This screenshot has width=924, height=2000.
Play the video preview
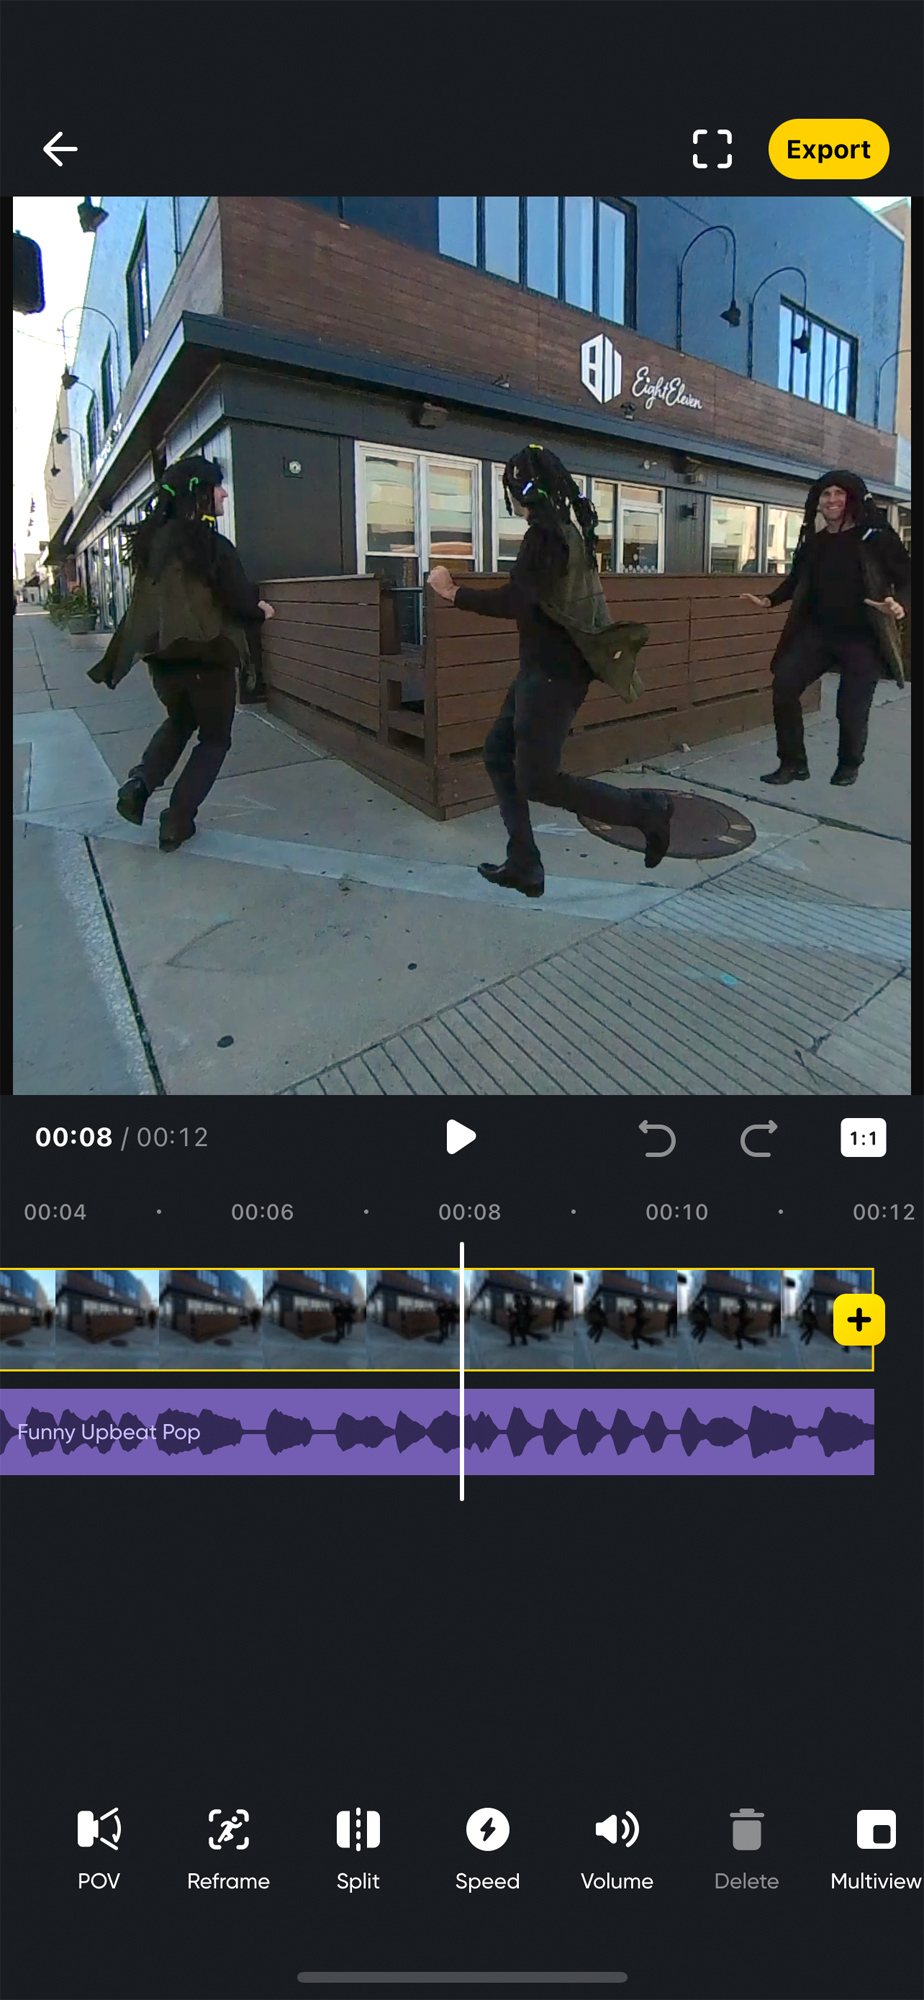click(x=460, y=1137)
